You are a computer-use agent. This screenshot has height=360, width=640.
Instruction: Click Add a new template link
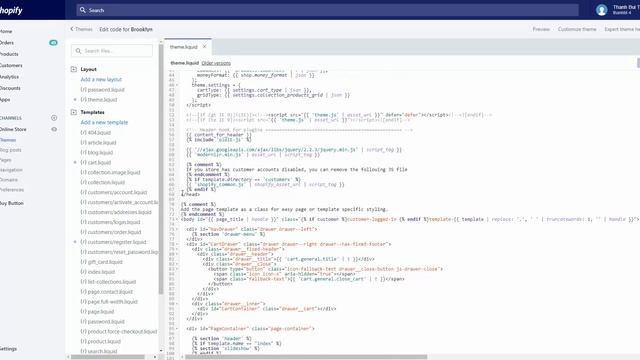click(x=104, y=122)
